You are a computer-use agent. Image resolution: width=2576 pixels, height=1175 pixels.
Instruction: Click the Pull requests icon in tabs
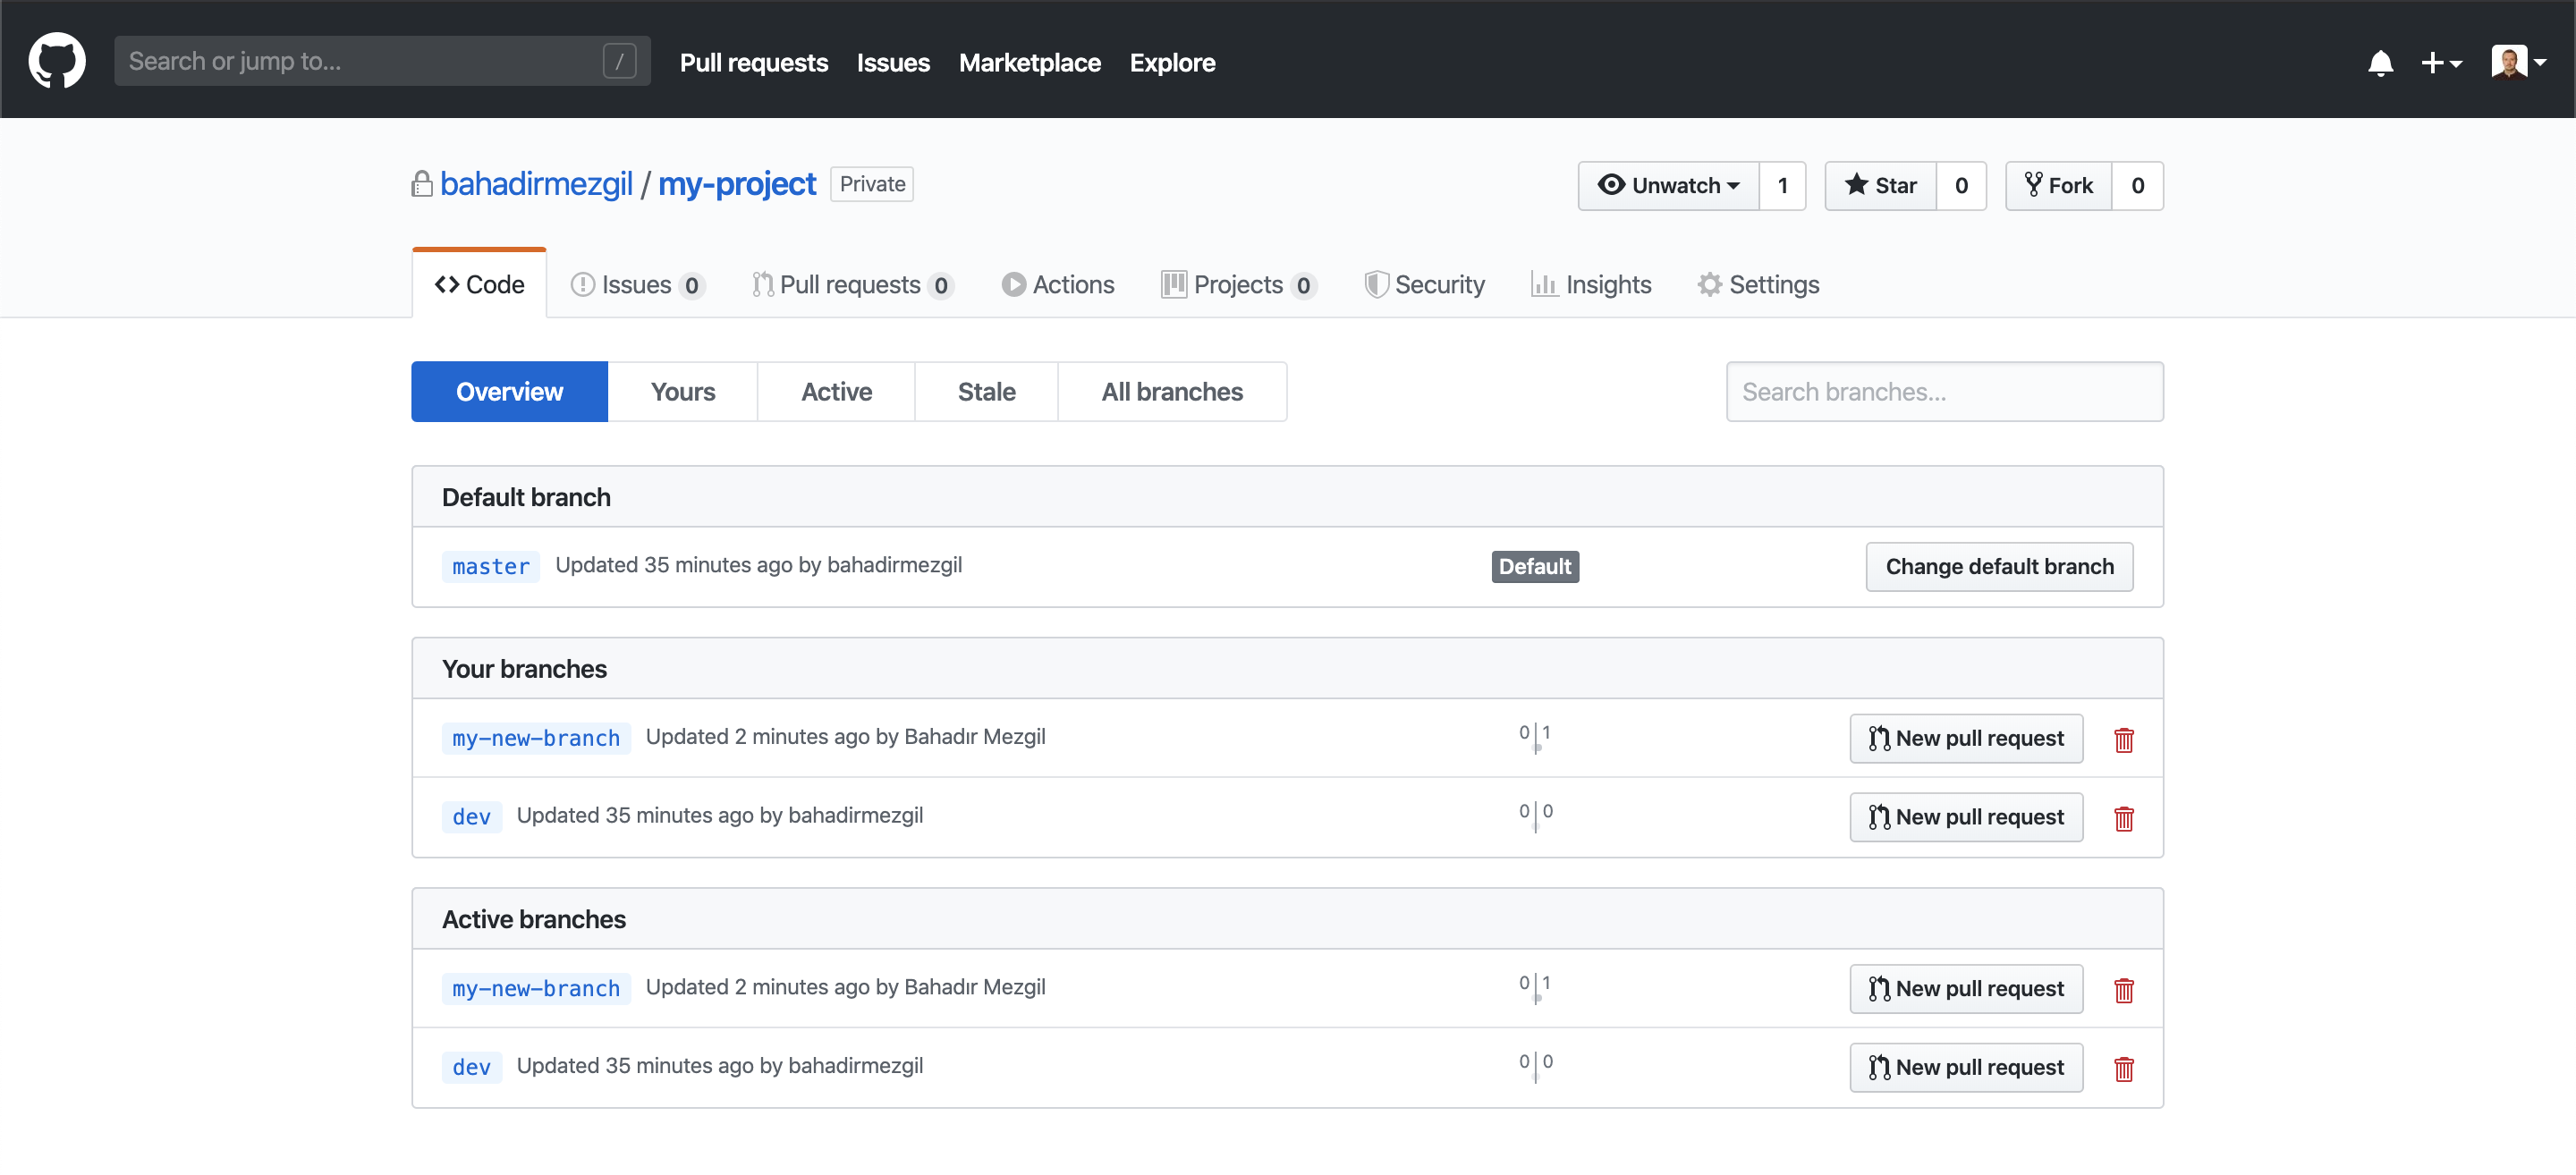point(762,284)
